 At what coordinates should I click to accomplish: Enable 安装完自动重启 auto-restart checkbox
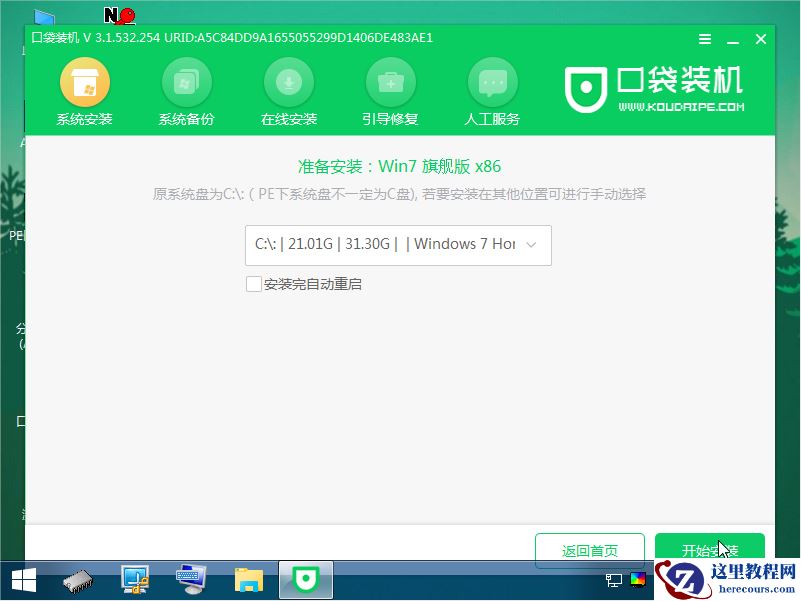point(254,284)
